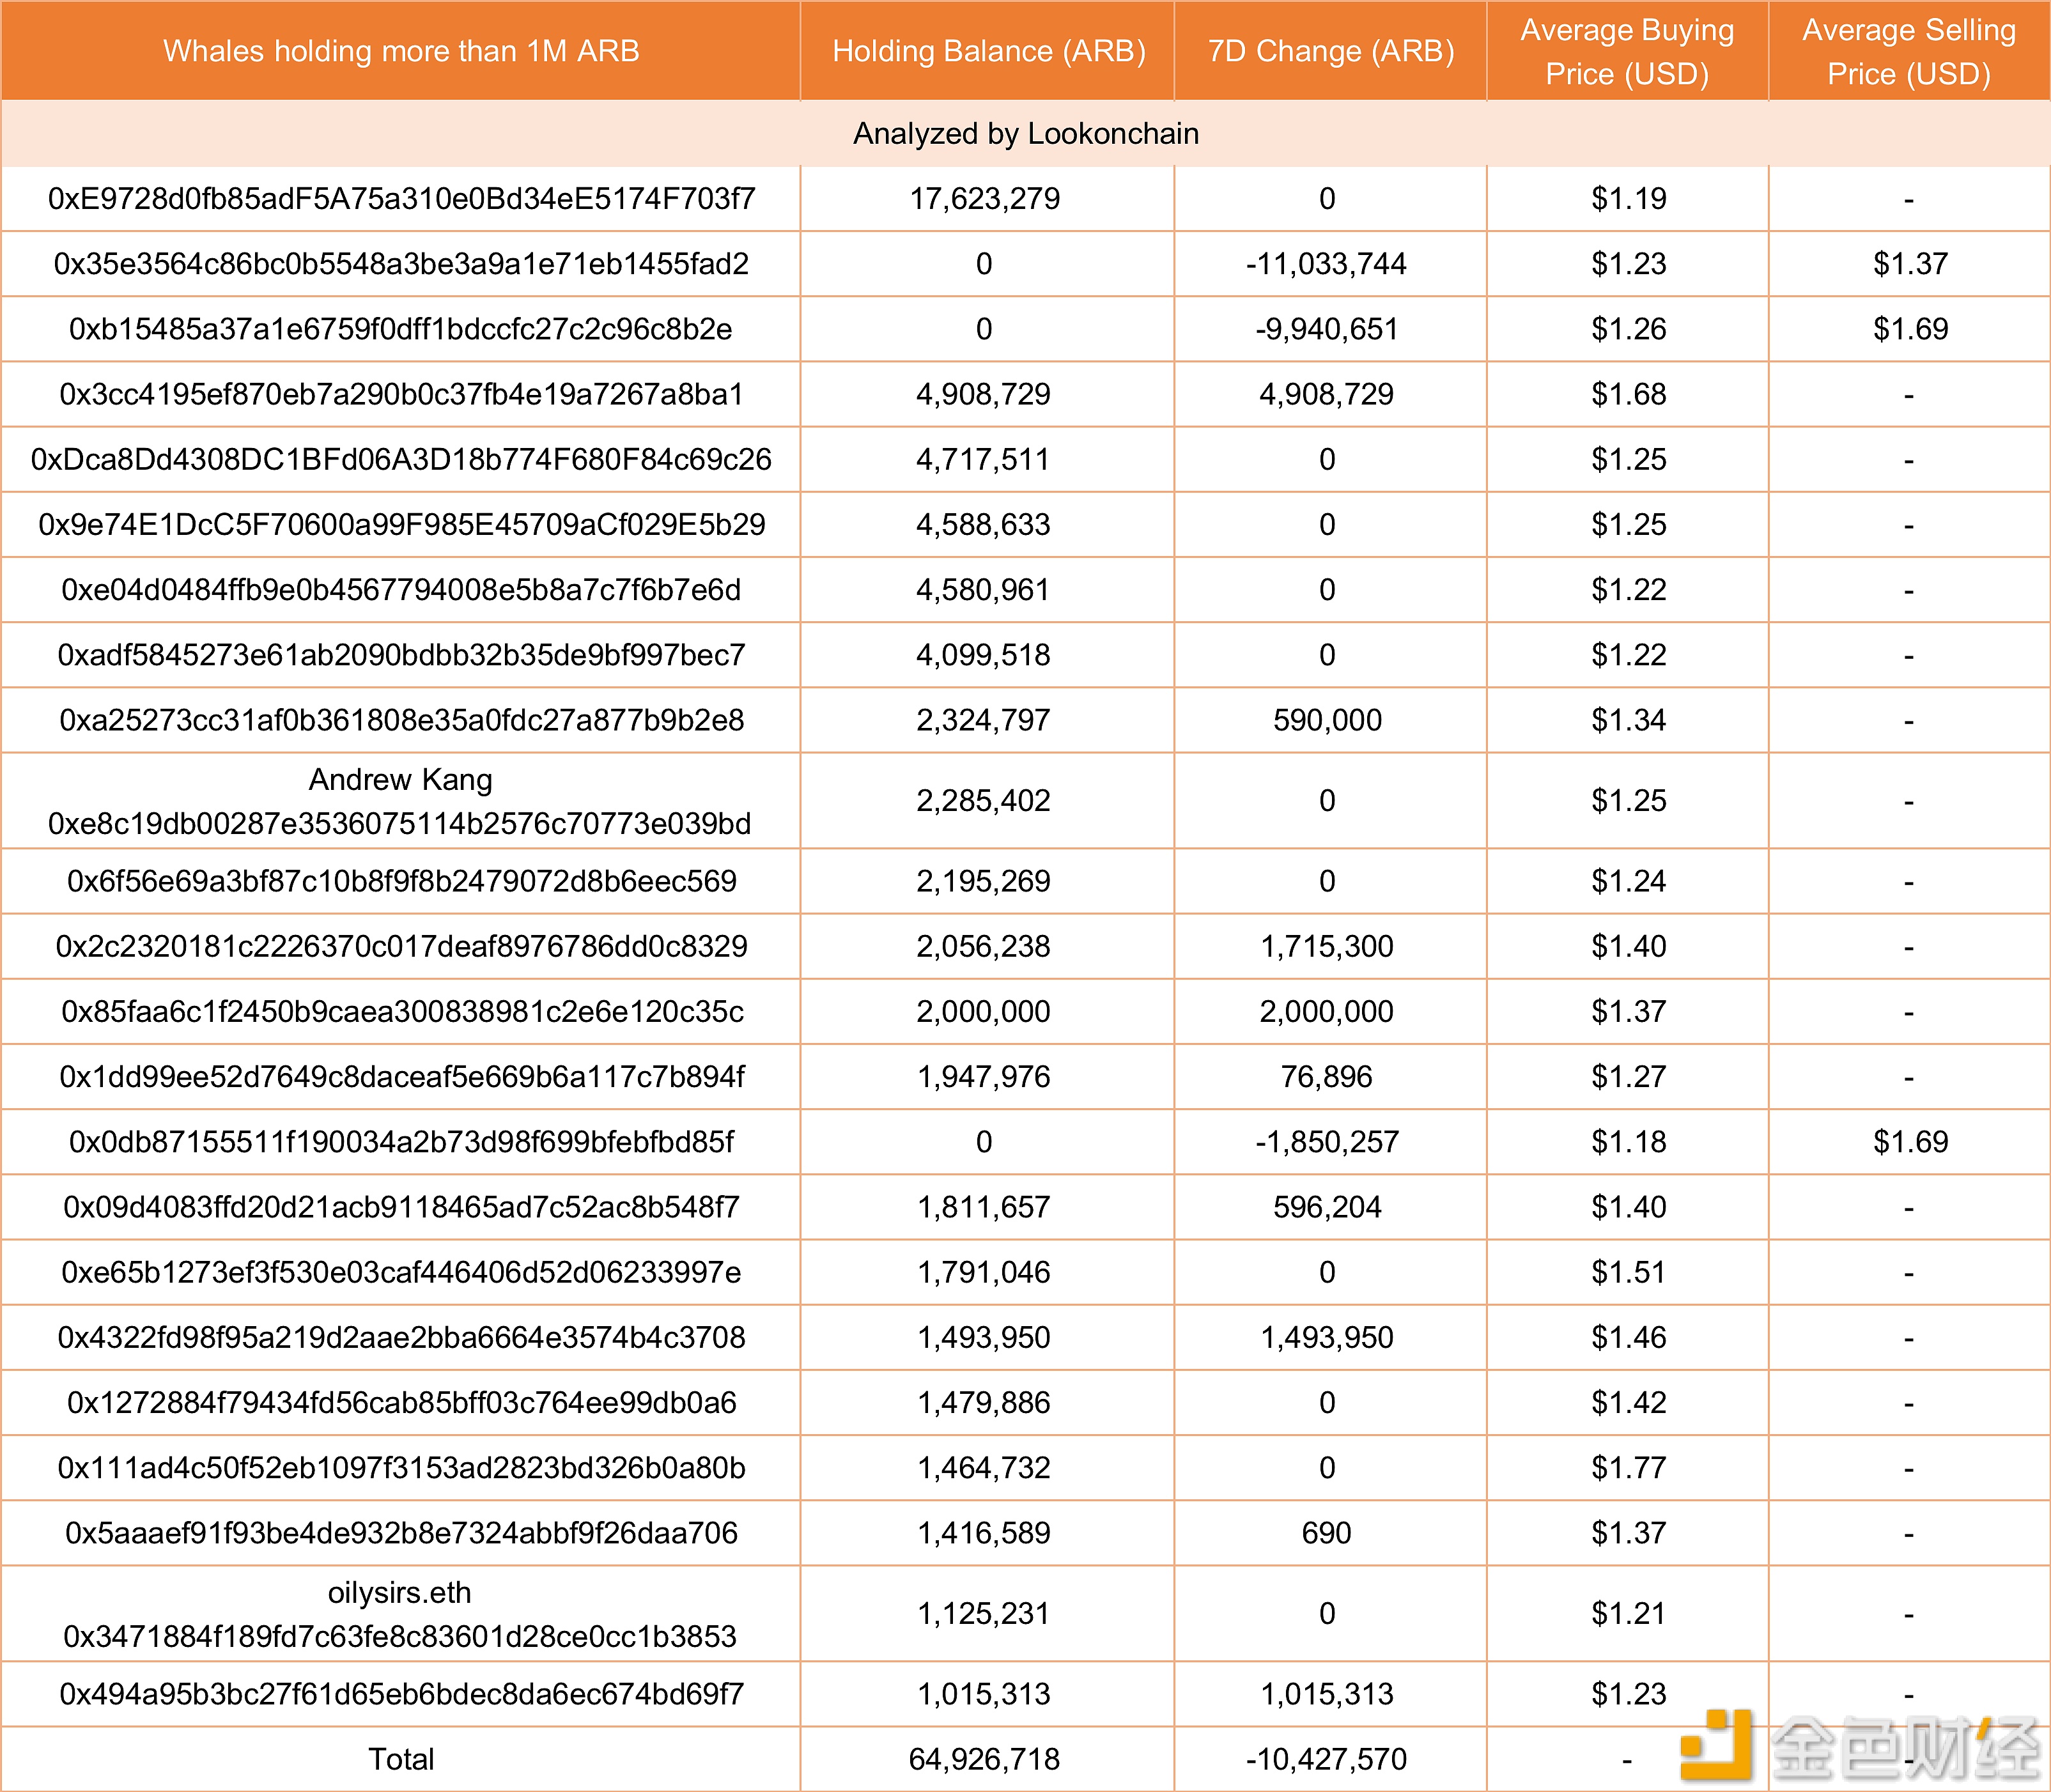Click the $1.77 average buying price
The image size is (2051, 1792).
(1628, 1468)
